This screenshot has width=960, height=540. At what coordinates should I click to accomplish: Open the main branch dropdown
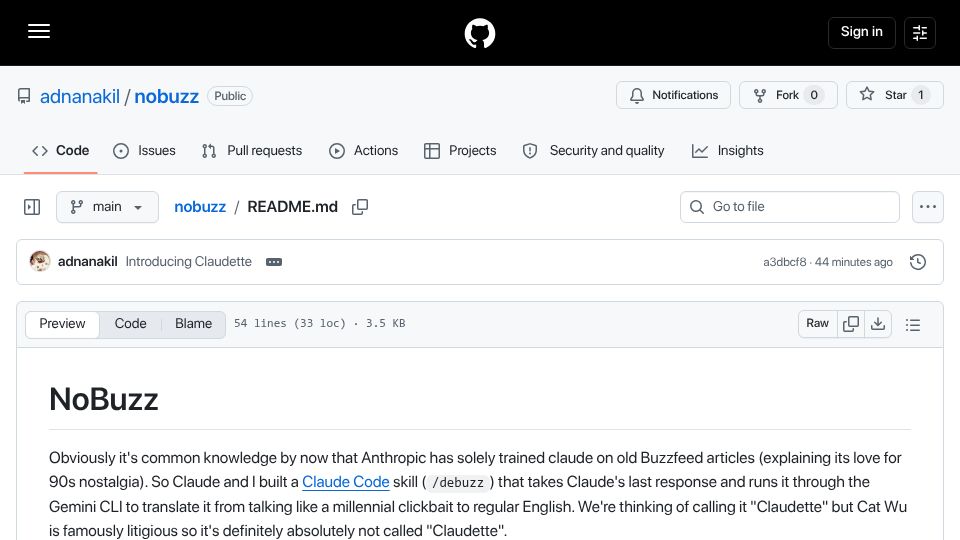[107, 207]
